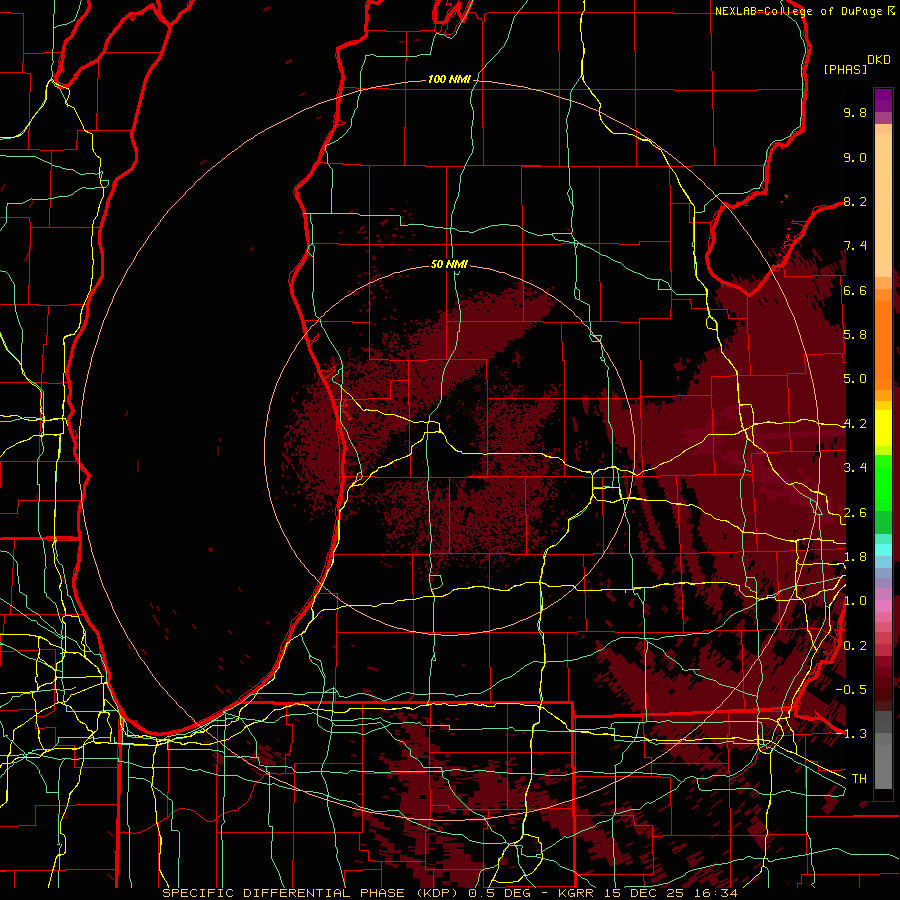Click the 9.0 value on the legend
This screenshot has width=900, height=900.
pyautogui.click(x=855, y=157)
